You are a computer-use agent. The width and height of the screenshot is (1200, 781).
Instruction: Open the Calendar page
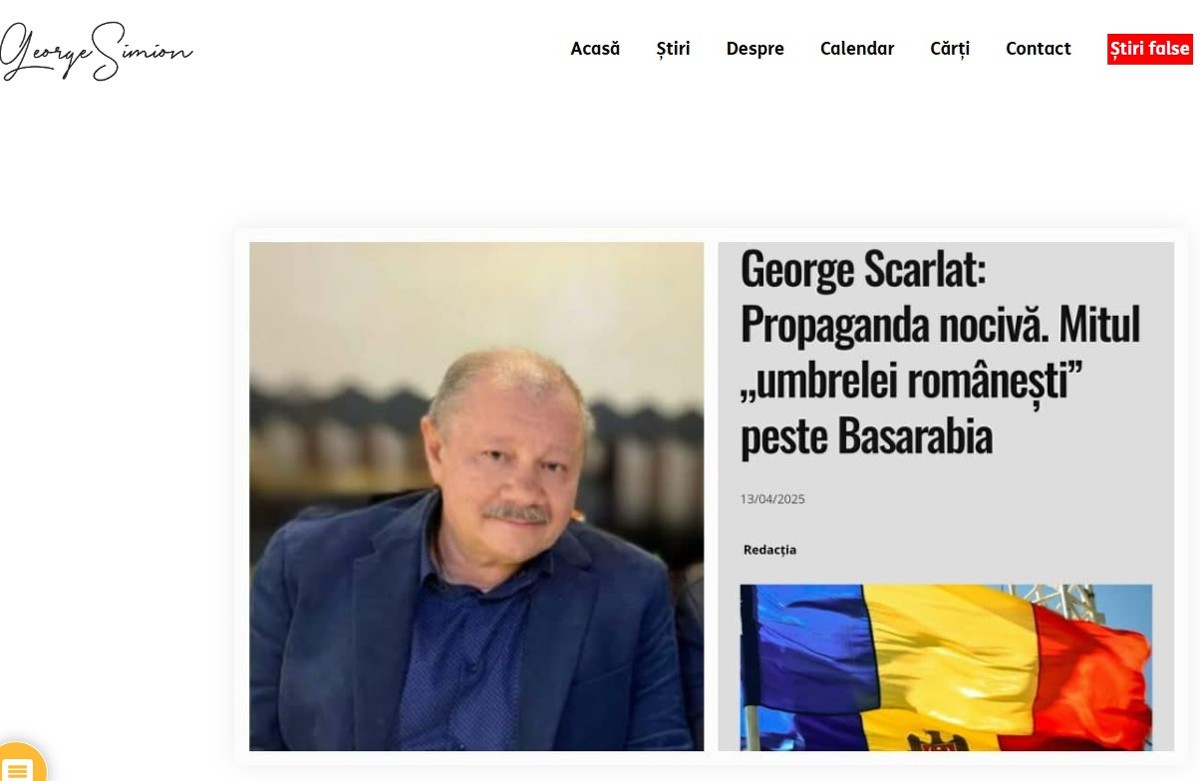point(857,48)
